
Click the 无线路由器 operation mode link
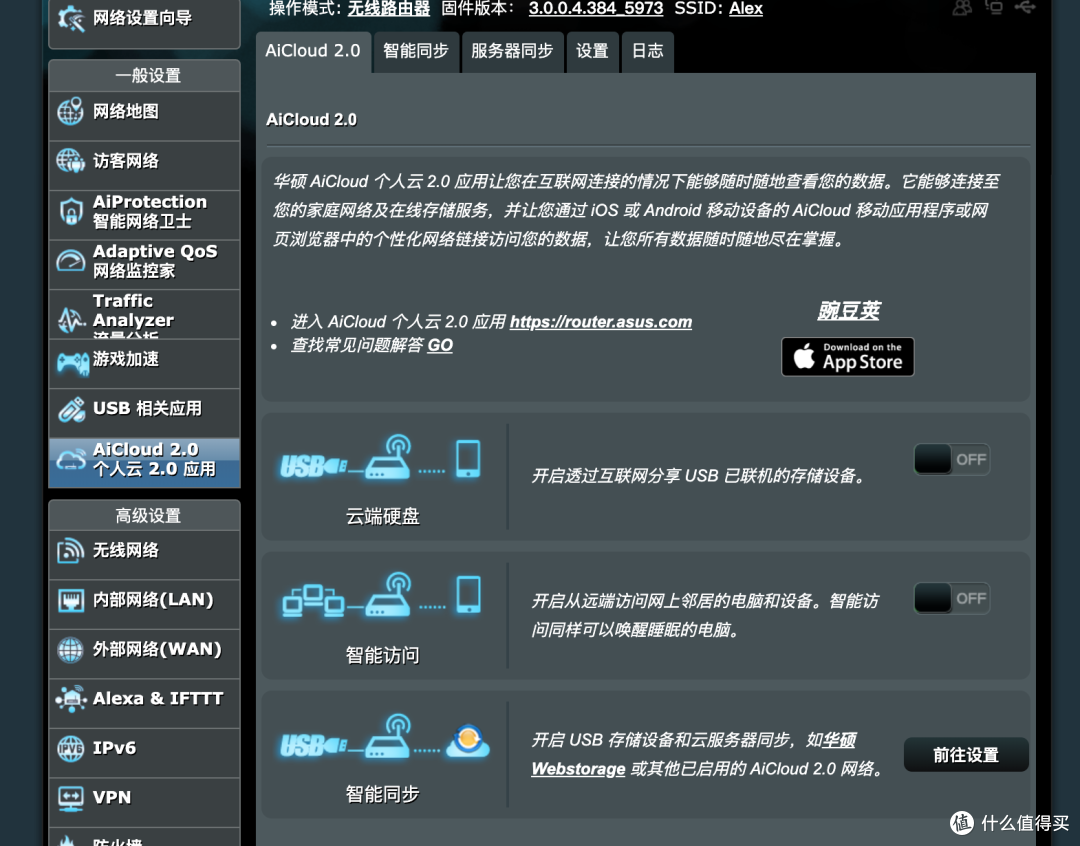coord(388,8)
